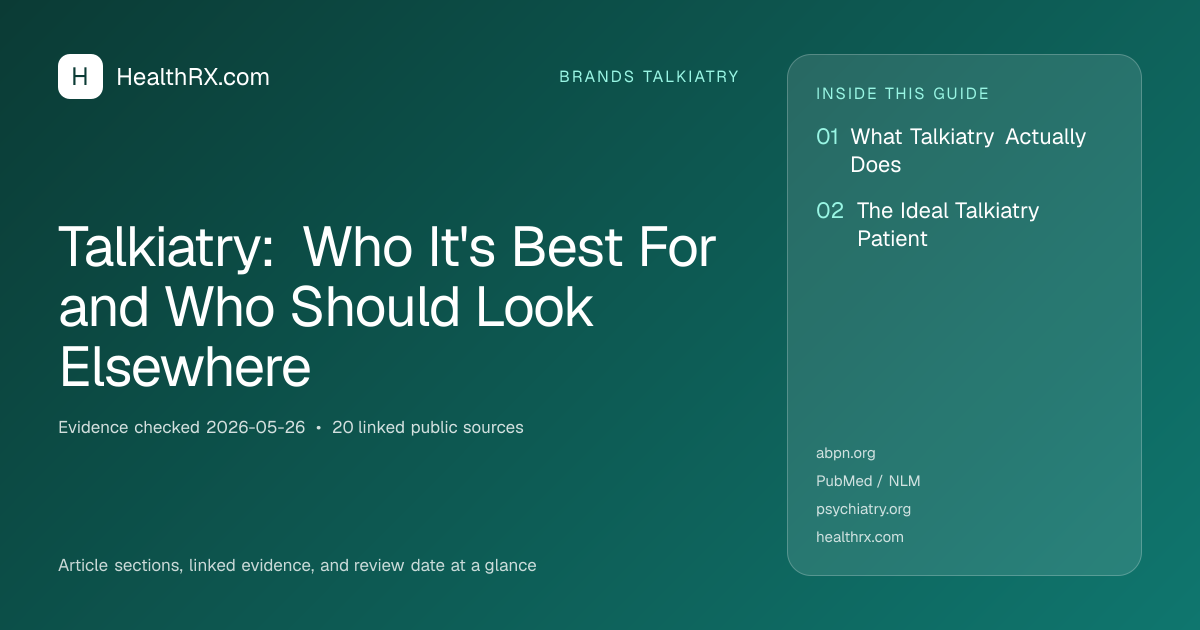
Task: Click 'Evidence checked 2026-05-26' date text
Action: (181, 427)
